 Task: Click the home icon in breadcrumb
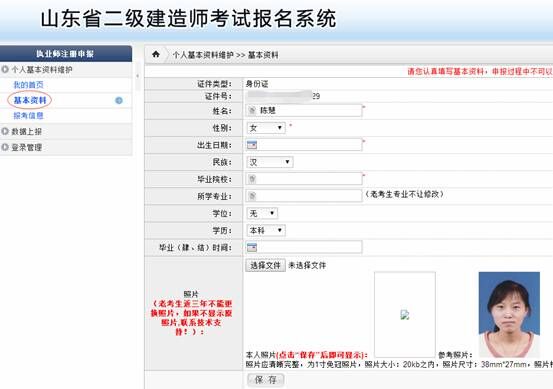point(156,54)
